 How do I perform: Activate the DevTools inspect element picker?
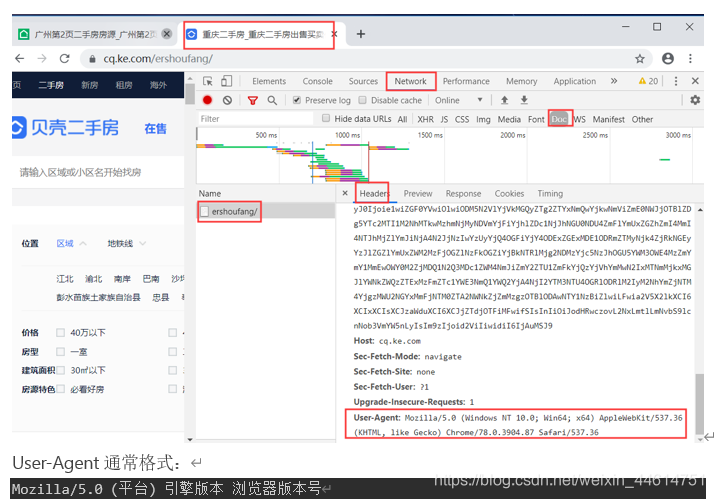pos(208,81)
